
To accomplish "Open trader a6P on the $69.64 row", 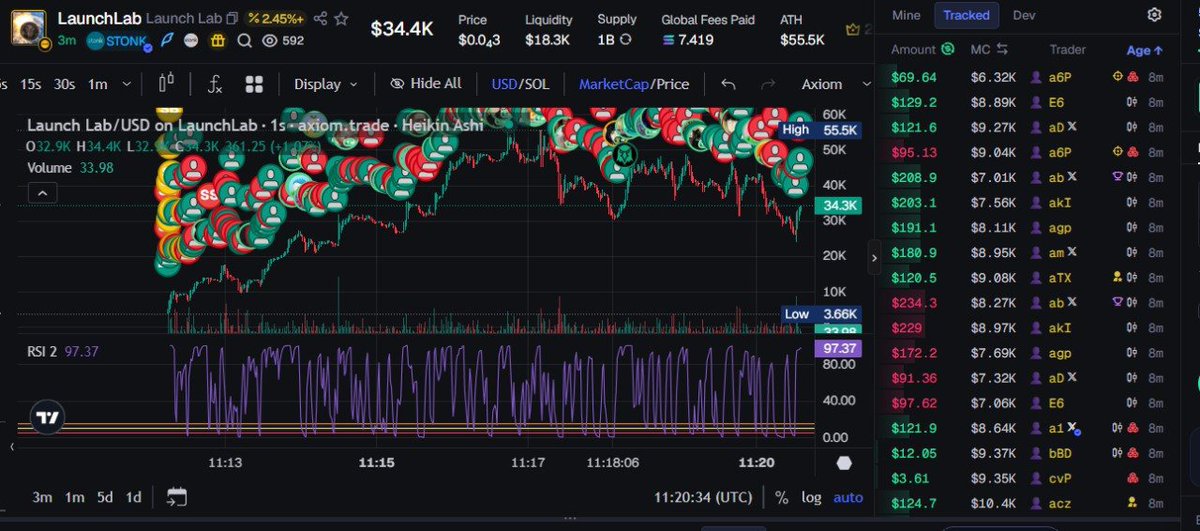I will pyautogui.click(x=1059, y=76).
